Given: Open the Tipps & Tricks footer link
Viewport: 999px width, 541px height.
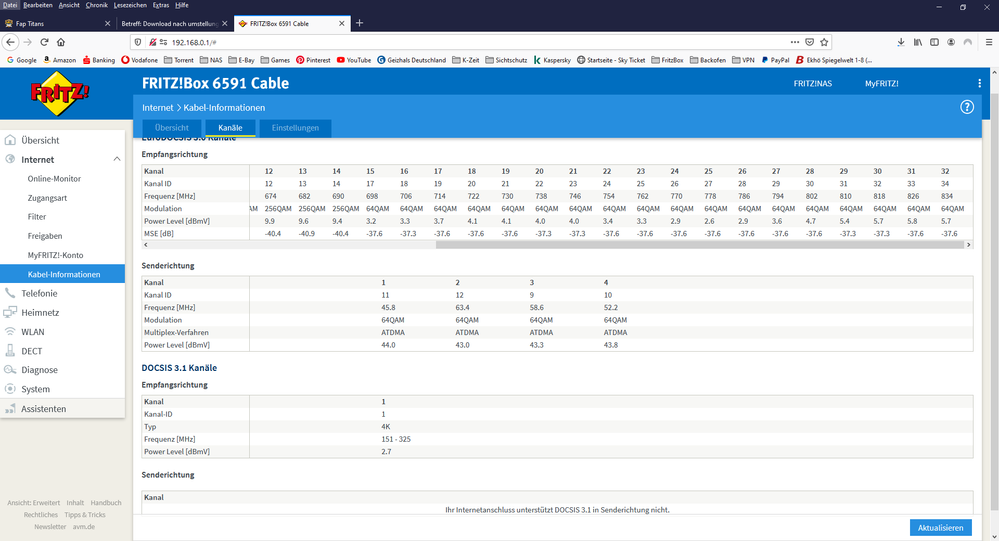Looking at the screenshot, I should pos(85,515).
